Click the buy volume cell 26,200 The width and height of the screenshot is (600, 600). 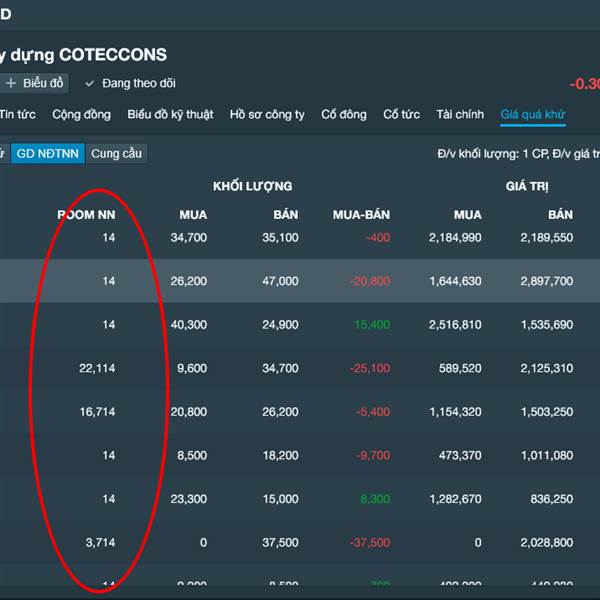[x=189, y=281]
